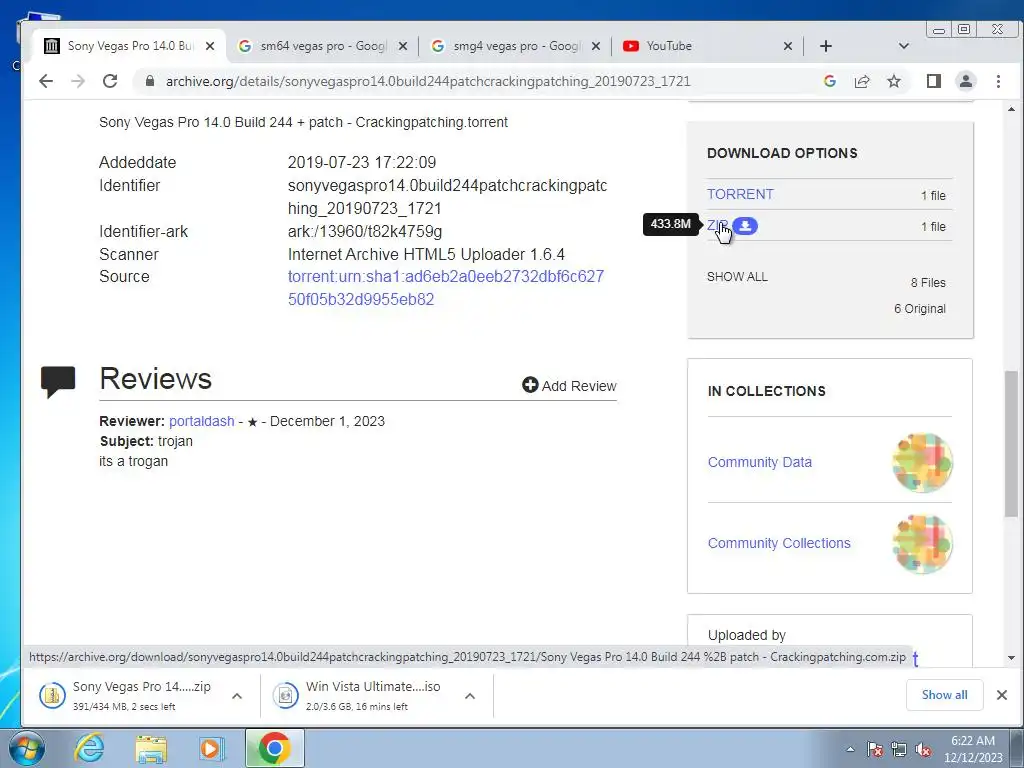Image resolution: width=1024 pixels, height=768 pixels.
Task: Click the ZIP download link
Action: click(x=716, y=225)
